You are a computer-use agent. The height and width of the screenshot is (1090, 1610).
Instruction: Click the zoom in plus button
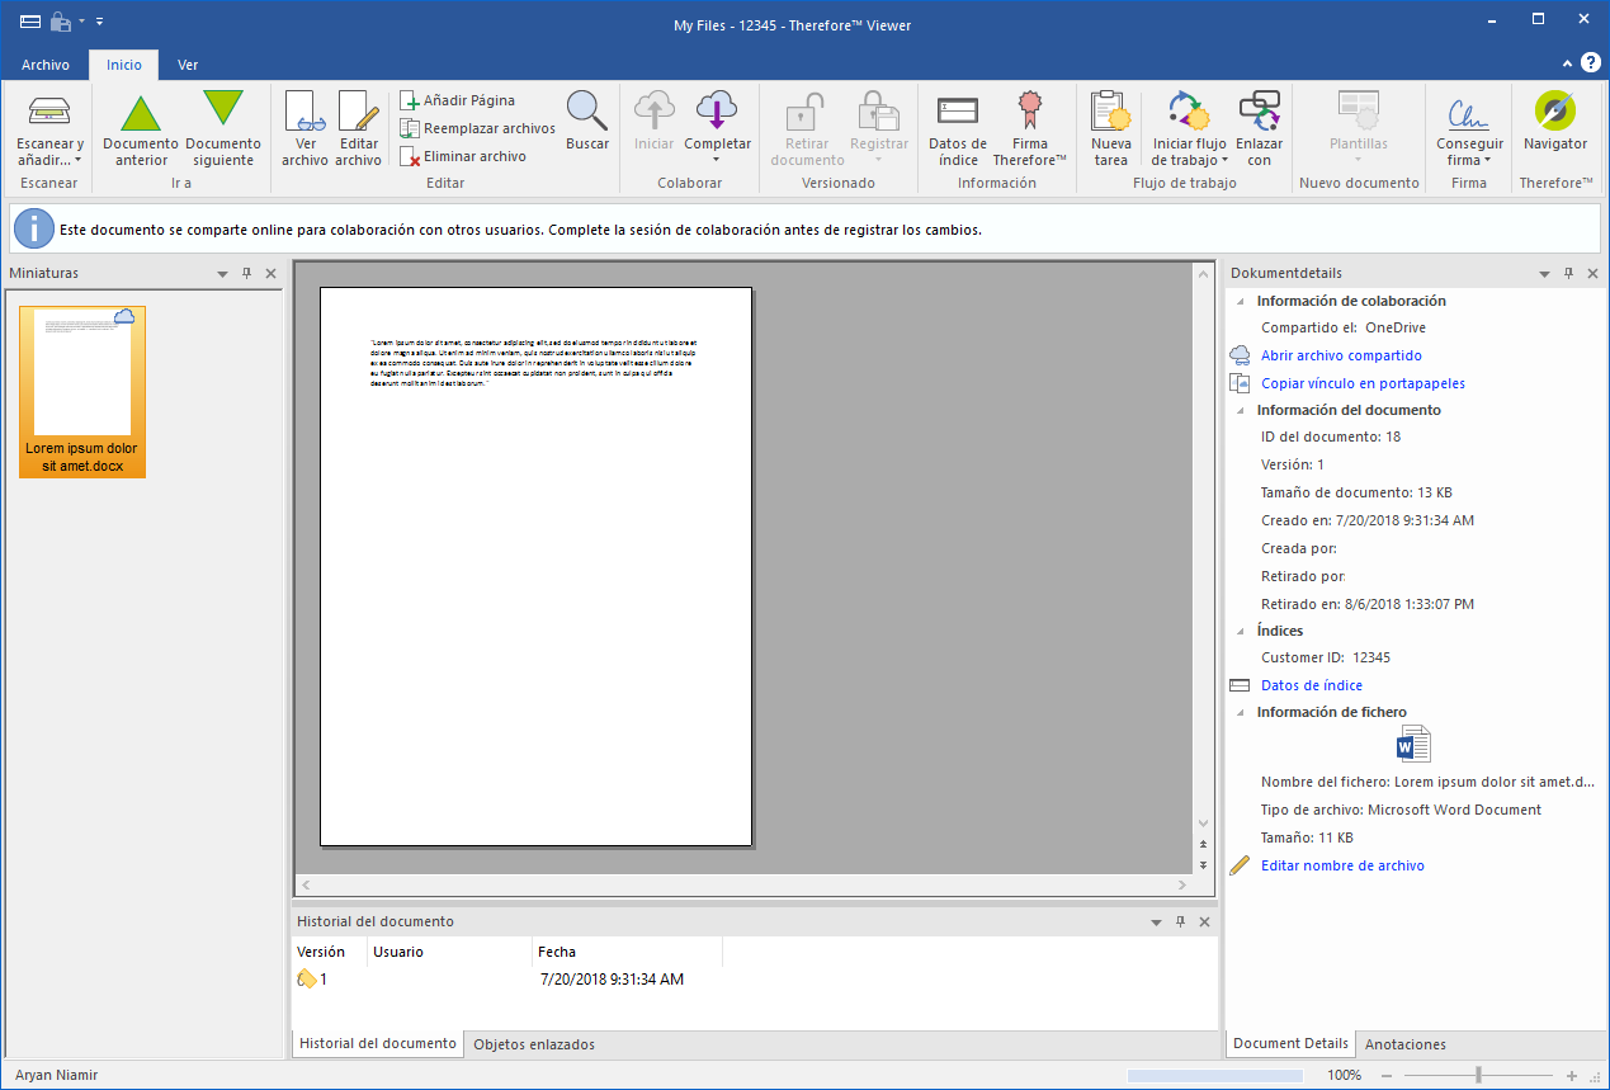click(x=1572, y=1076)
